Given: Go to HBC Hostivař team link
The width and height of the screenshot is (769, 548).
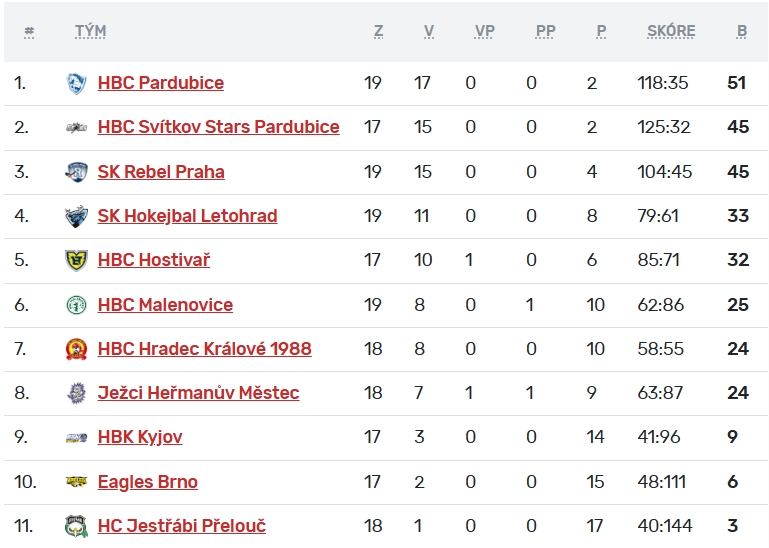Looking at the screenshot, I should click(154, 260).
